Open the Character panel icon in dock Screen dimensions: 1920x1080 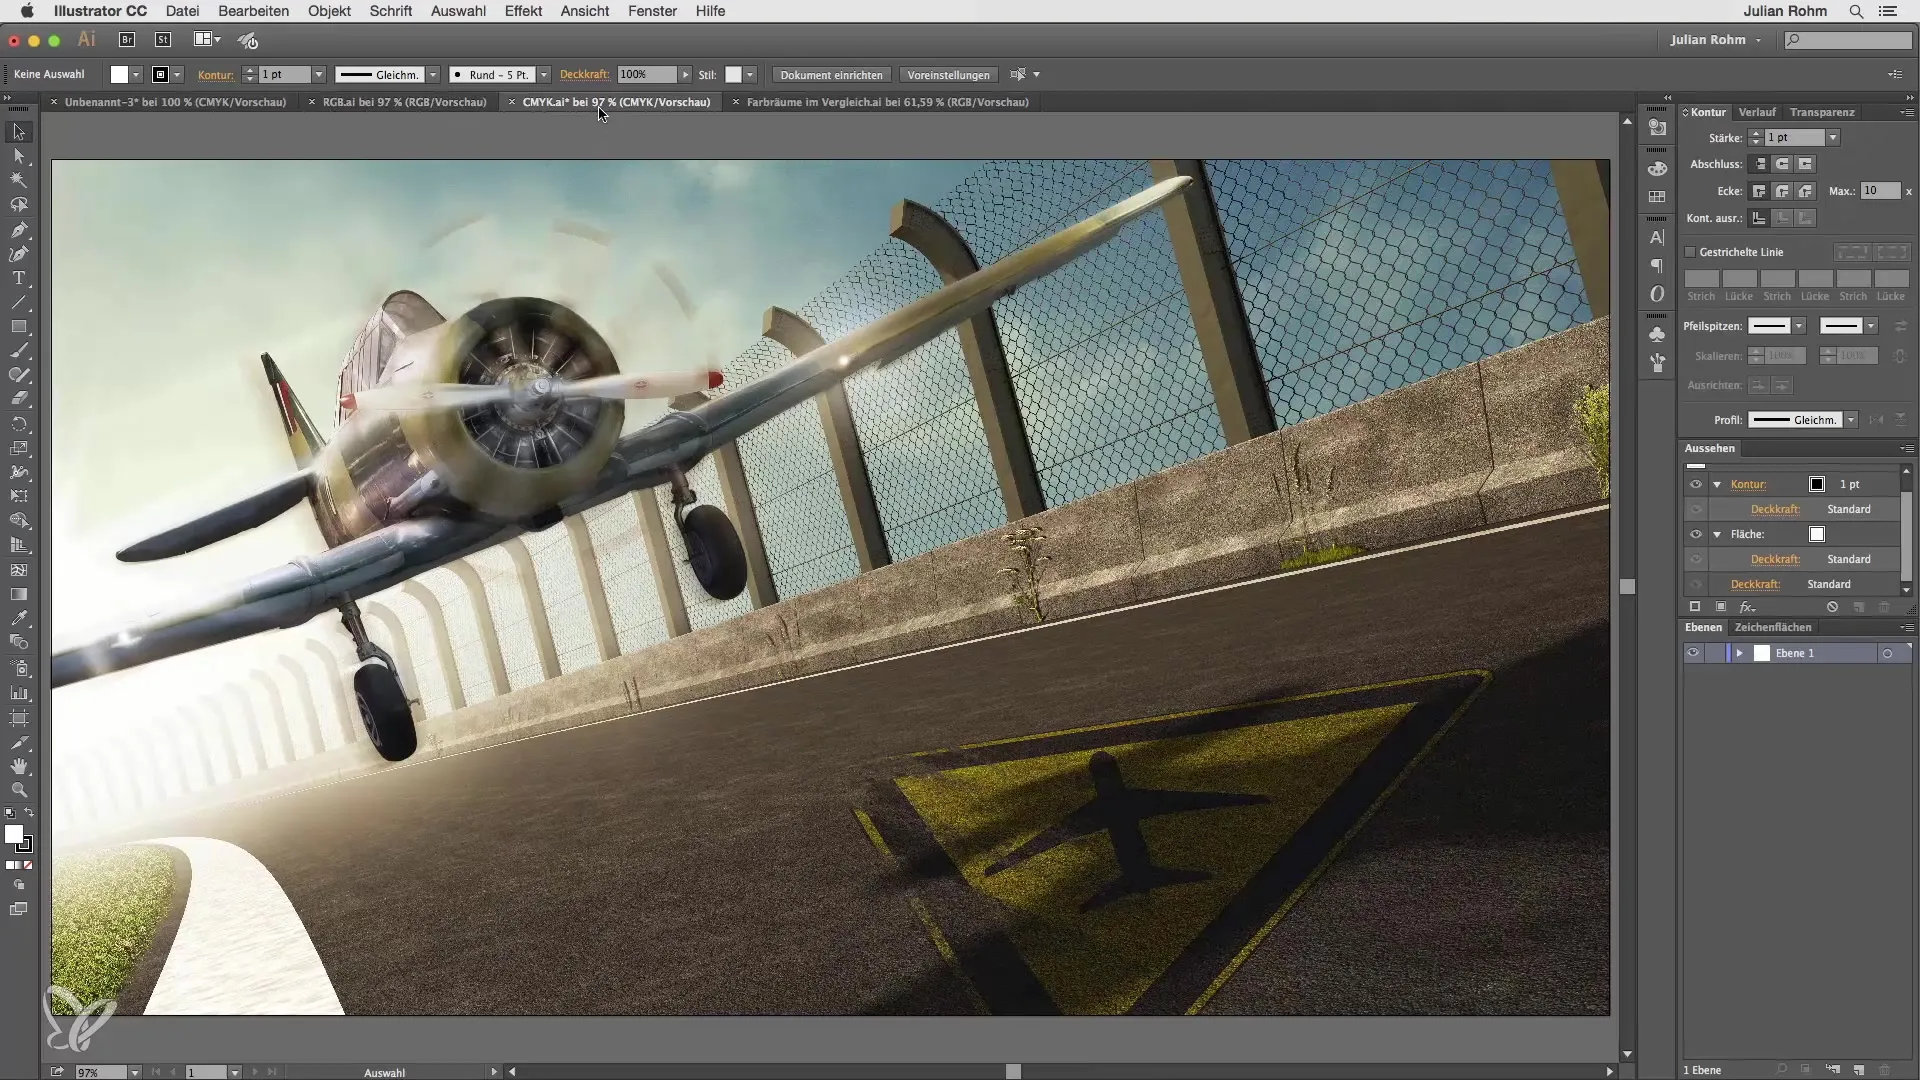[1657, 238]
